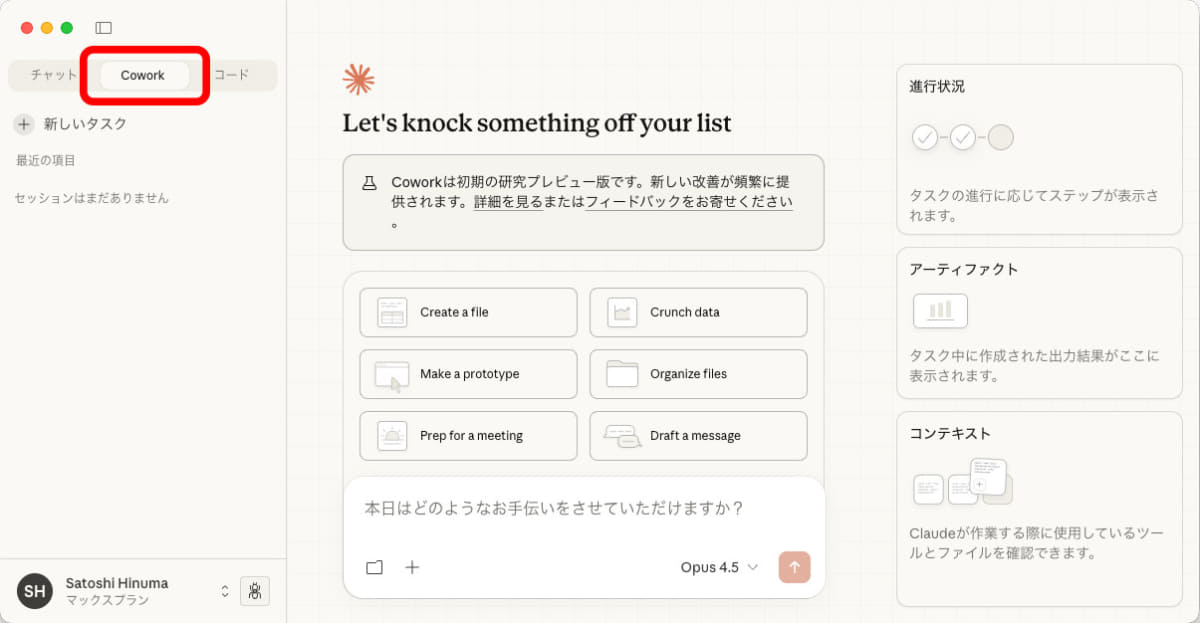Click the SH avatar for Satoshi Hinuma
The image size is (1200, 623).
pyautogui.click(x=34, y=591)
